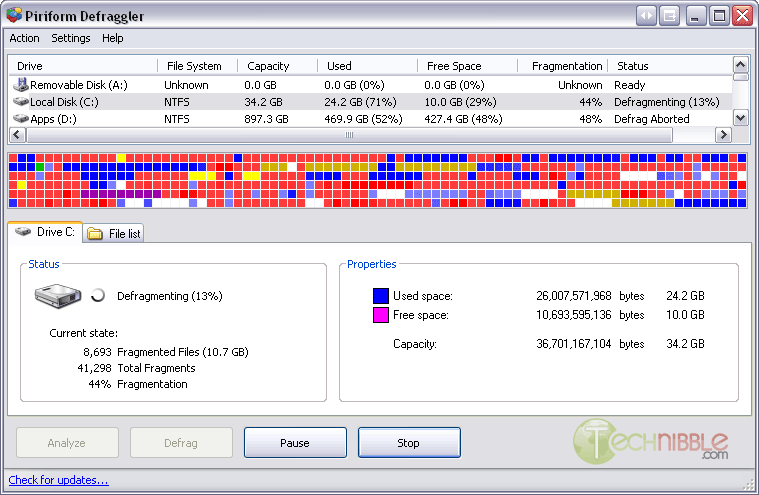Sort by the Status column header
This screenshot has height=495, width=759.
pyautogui.click(x=670, y=66)
